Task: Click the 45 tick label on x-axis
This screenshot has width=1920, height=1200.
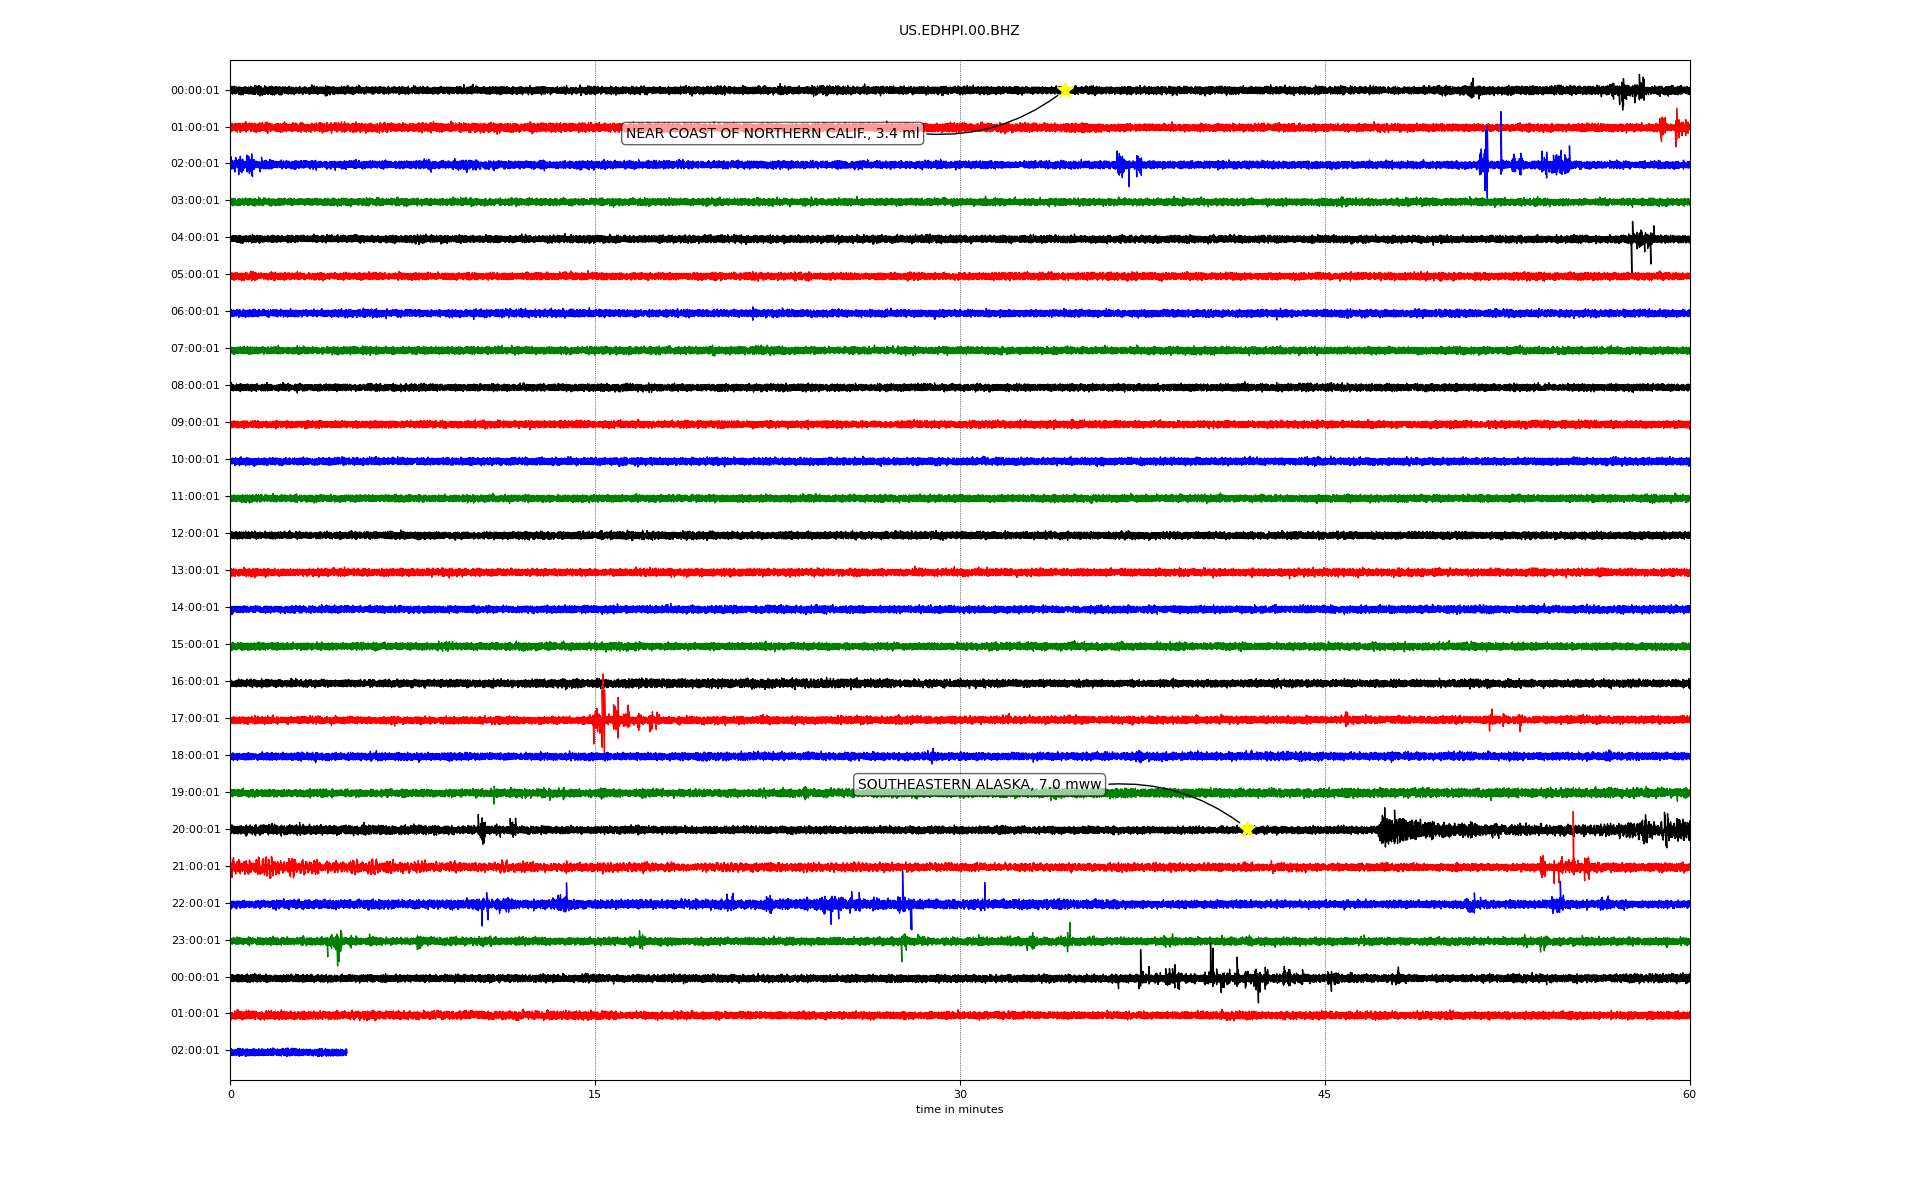Action: (1325, 1094)
